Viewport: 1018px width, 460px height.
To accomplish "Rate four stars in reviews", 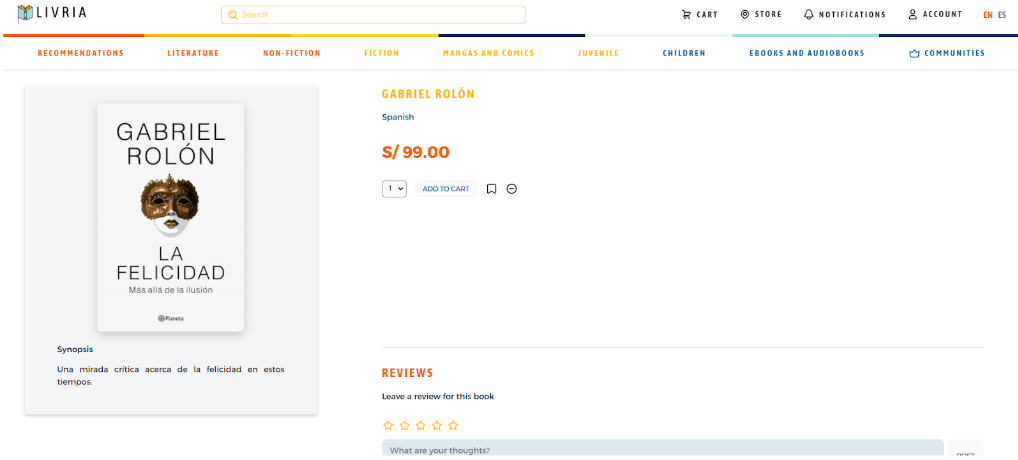I will 437,426.
